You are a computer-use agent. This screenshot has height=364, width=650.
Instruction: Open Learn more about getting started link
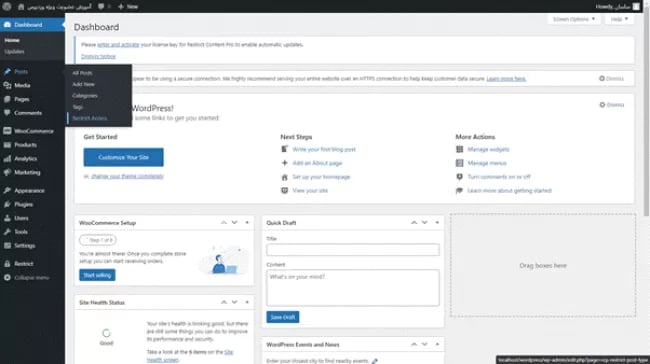click(x=509, y=191)
